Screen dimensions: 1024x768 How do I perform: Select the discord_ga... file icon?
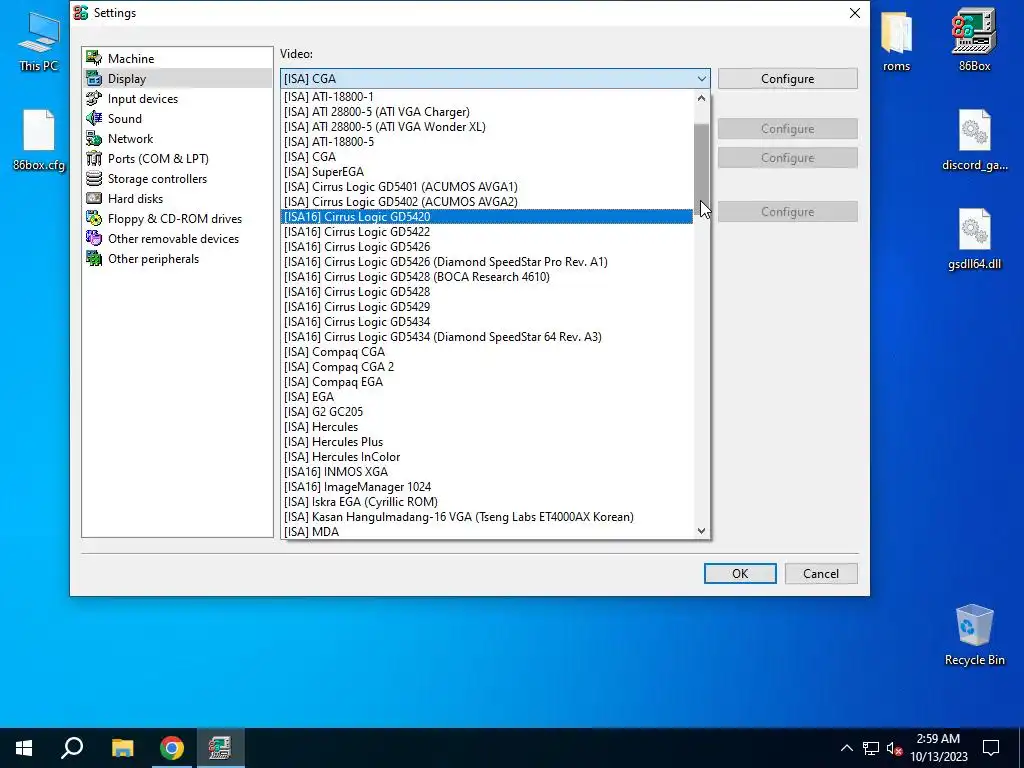(974, 140)
